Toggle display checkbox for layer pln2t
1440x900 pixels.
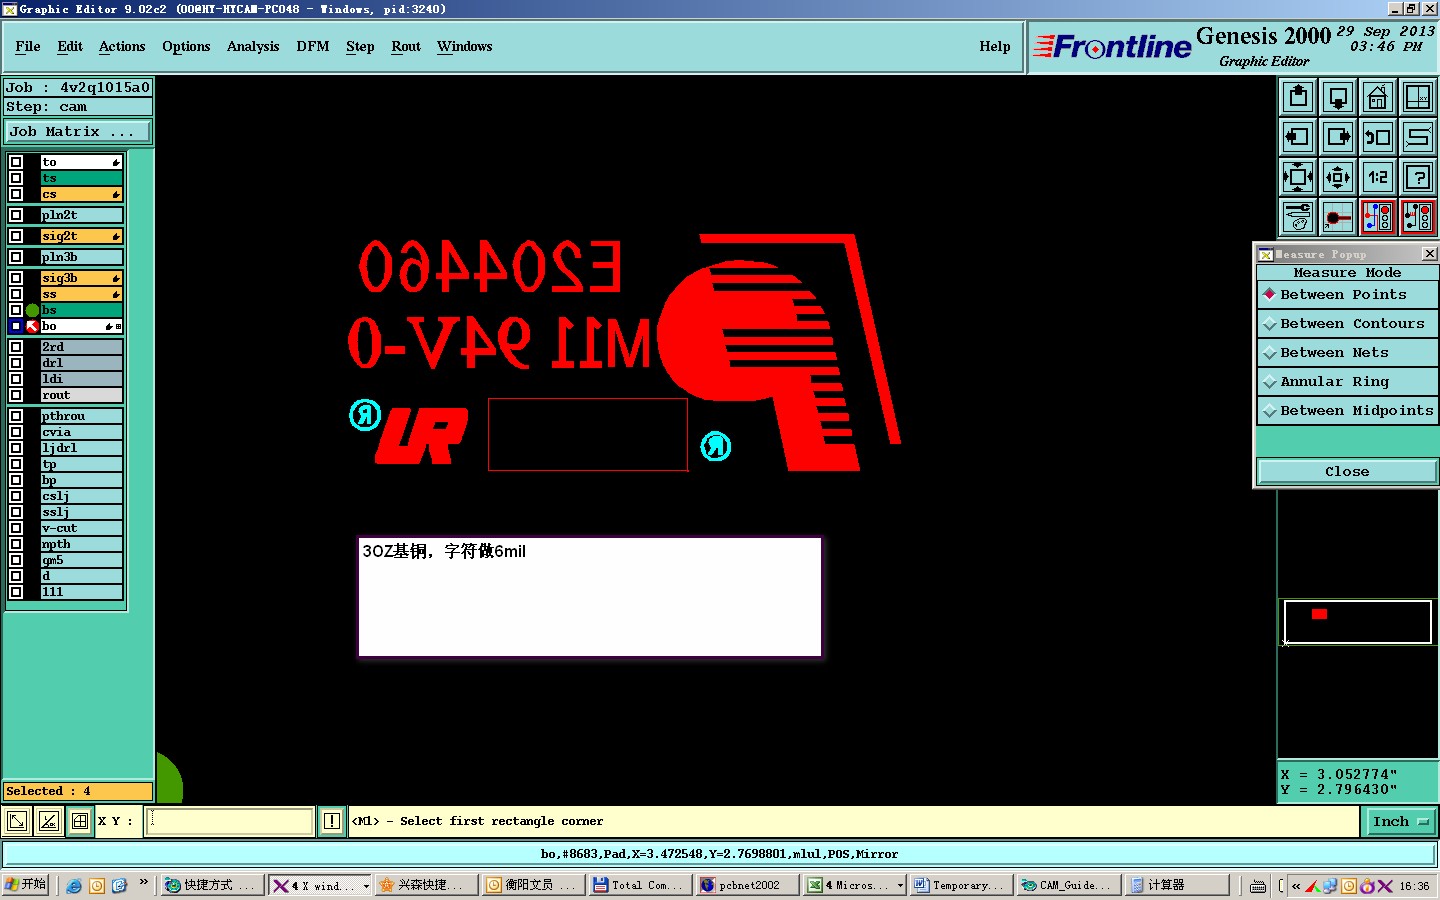[16, 215]
